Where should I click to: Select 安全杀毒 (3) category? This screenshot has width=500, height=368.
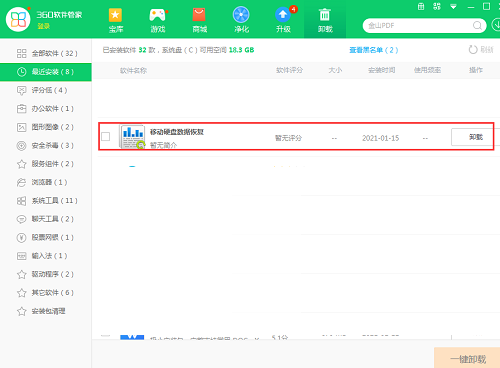[x=46, y=145]
